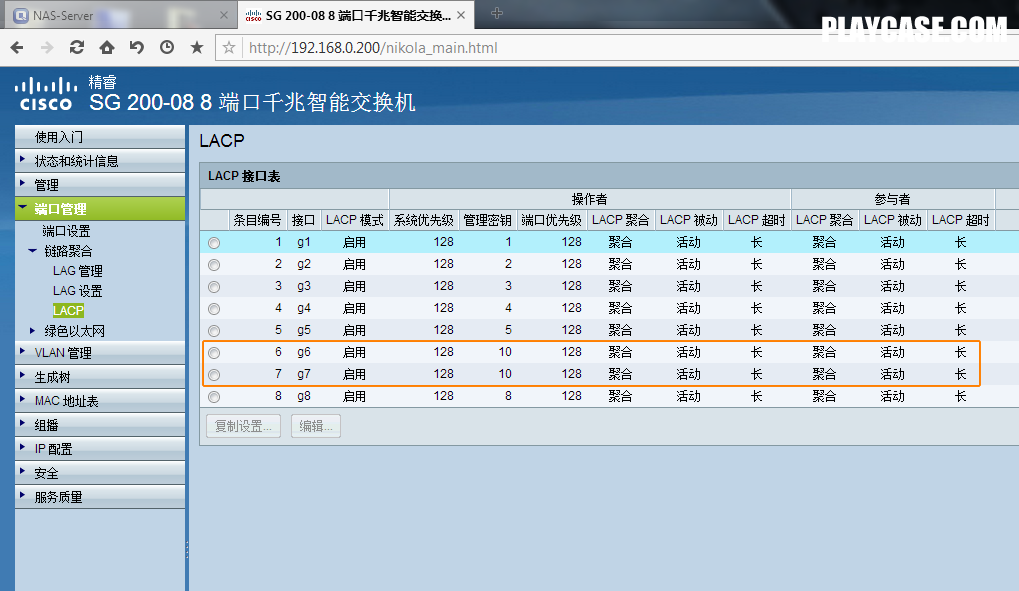Click the 管理密钥 value 8 in row g8

click(508, 396)
